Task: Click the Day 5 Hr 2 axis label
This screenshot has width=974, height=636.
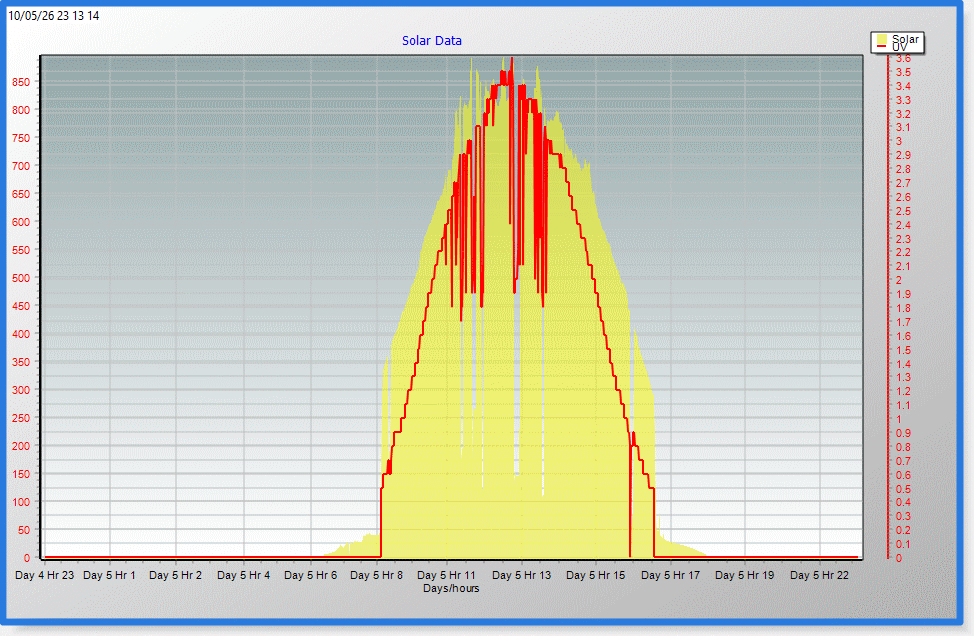Action: (x=176, y=575)
